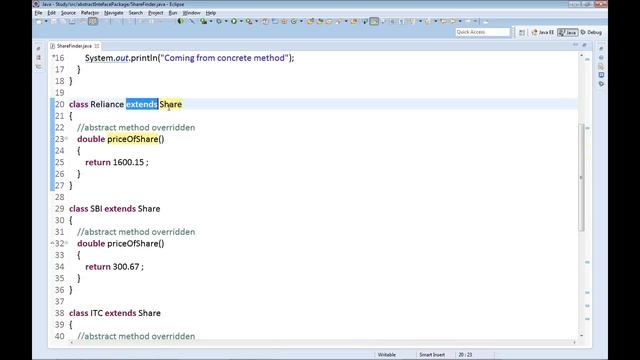The height and width of the screenshot is (360, 640).
Task: Click the Search flashlight toolbar icon
Action: [x=338, y=21]
